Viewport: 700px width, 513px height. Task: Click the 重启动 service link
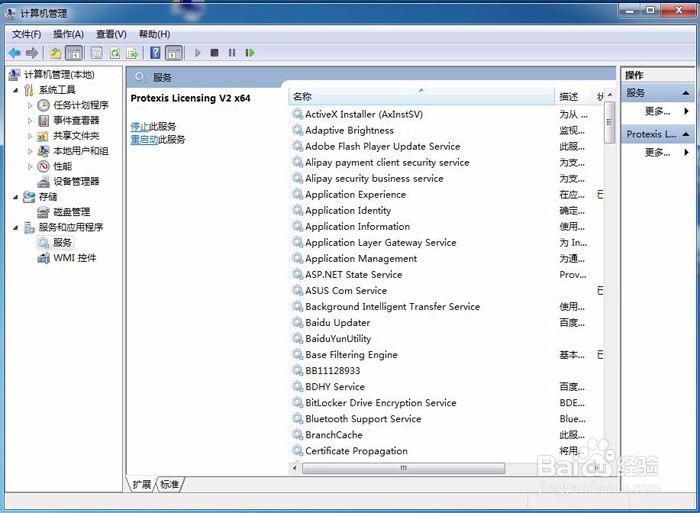[x=144, y=140]
